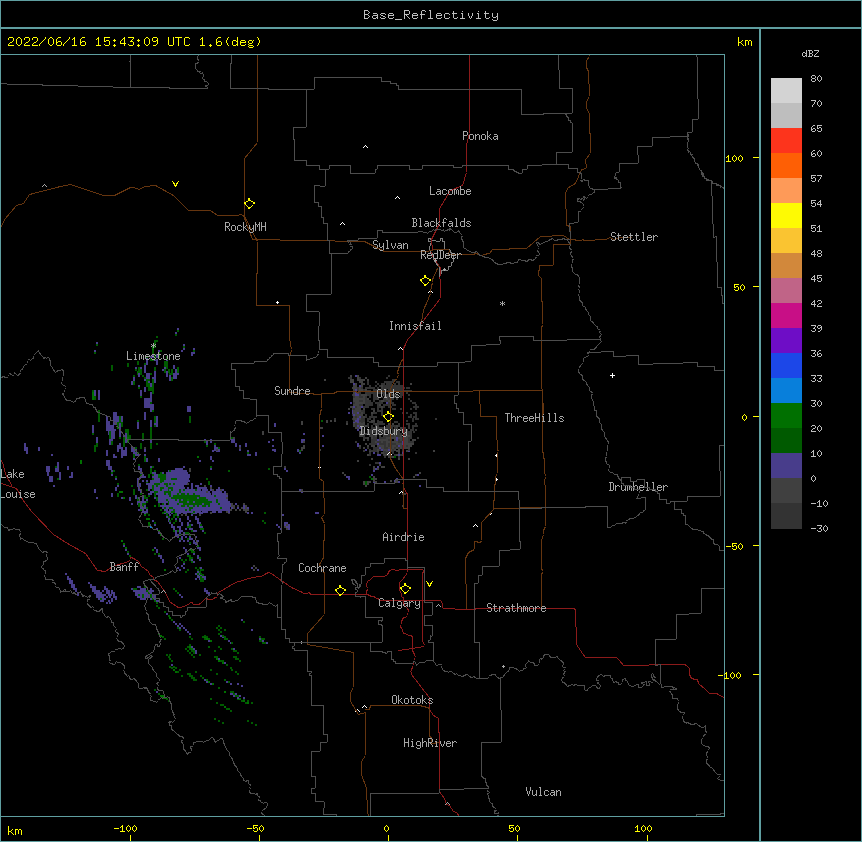This screenshot has height=842, width=862.
Task: Click the yellow station marker south of RedDeer
Action: tap(425, 281)
